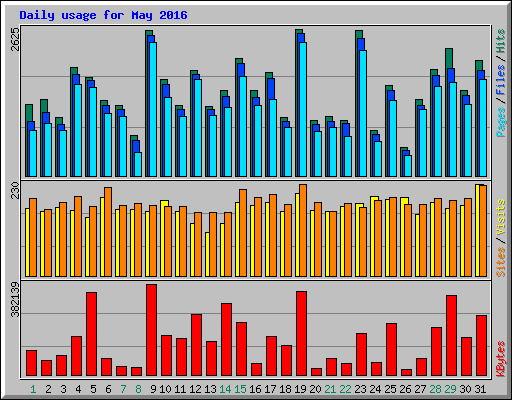Select day label 11 on the x-axis
This screenshot has width=512, height=400.
(x=180, y=389)
